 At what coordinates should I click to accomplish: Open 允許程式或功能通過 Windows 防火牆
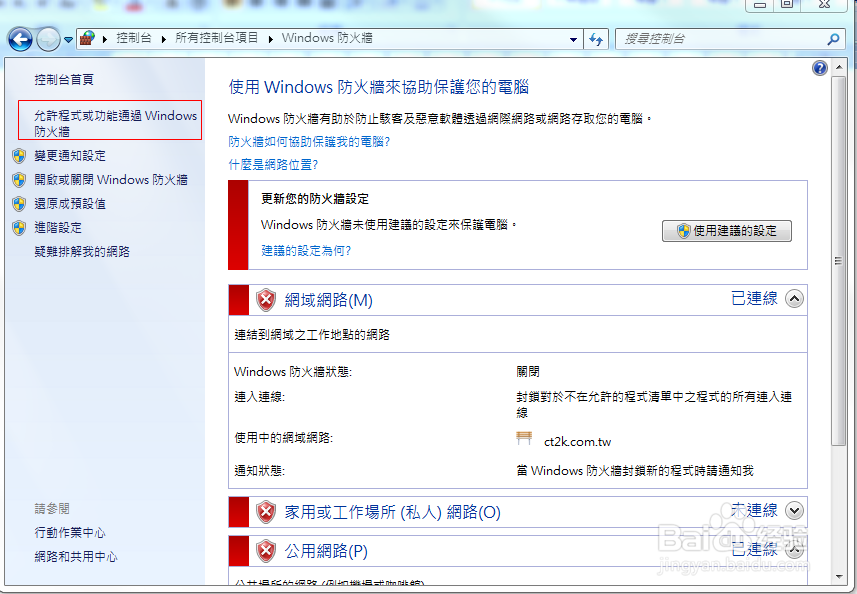pyautogui.click(x=115, y=123)
